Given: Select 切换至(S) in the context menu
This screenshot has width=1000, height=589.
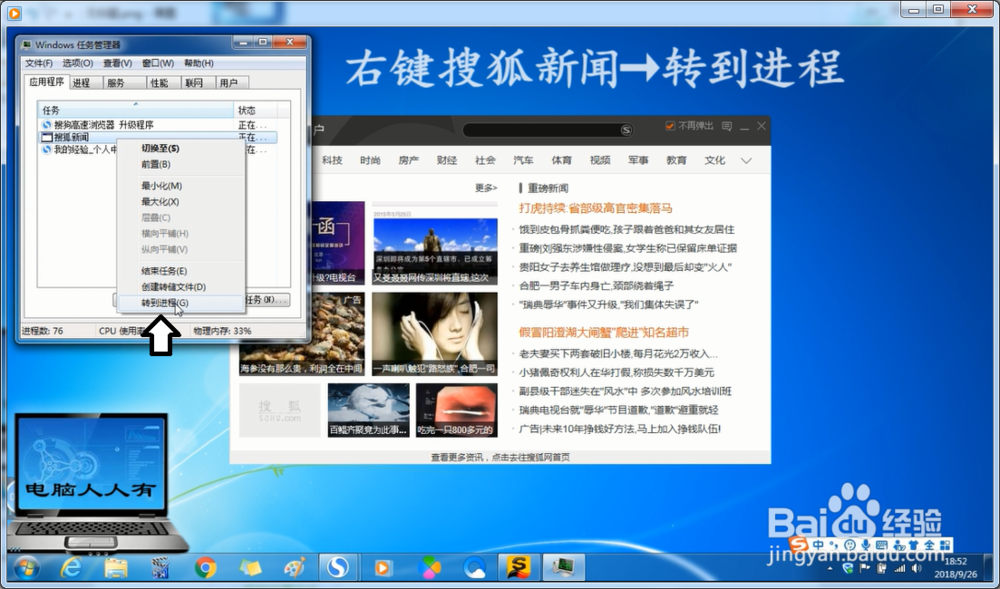Looking at the screenshot, I should click(181, 148).
